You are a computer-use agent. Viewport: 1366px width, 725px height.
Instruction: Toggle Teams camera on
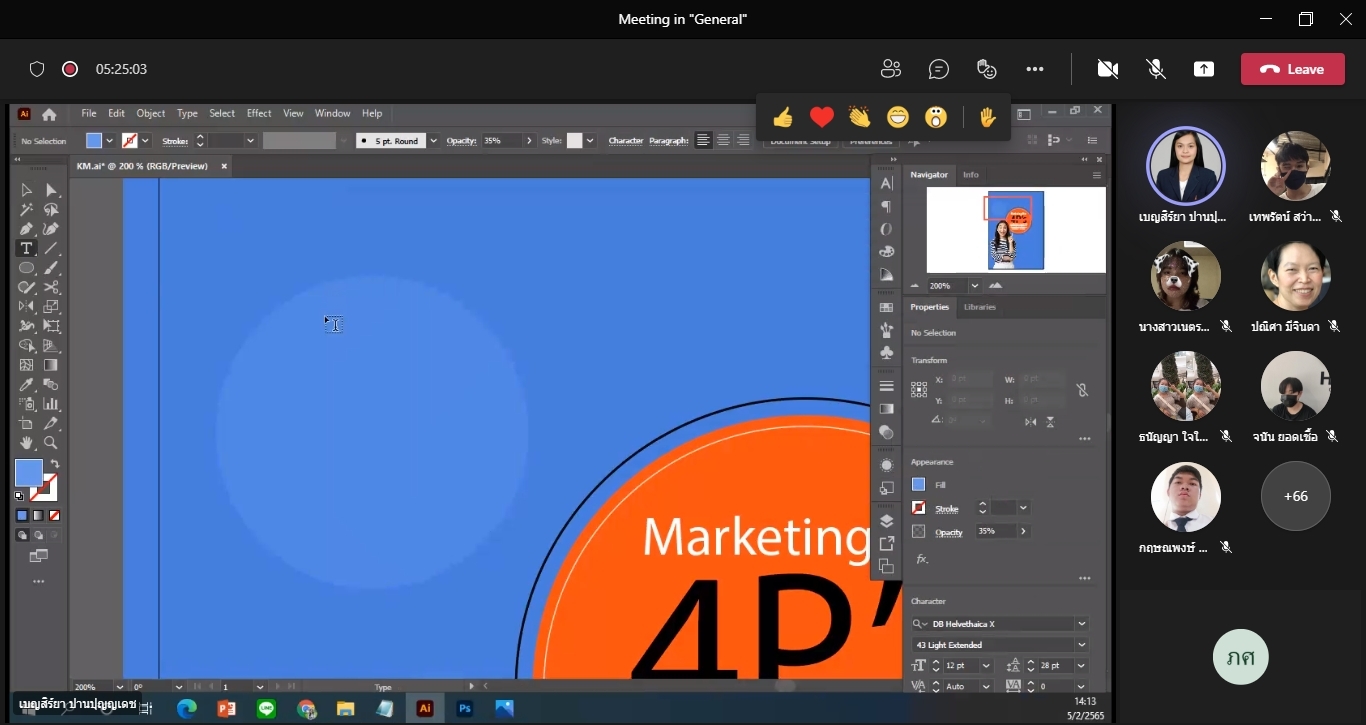tap(1108, 69)
